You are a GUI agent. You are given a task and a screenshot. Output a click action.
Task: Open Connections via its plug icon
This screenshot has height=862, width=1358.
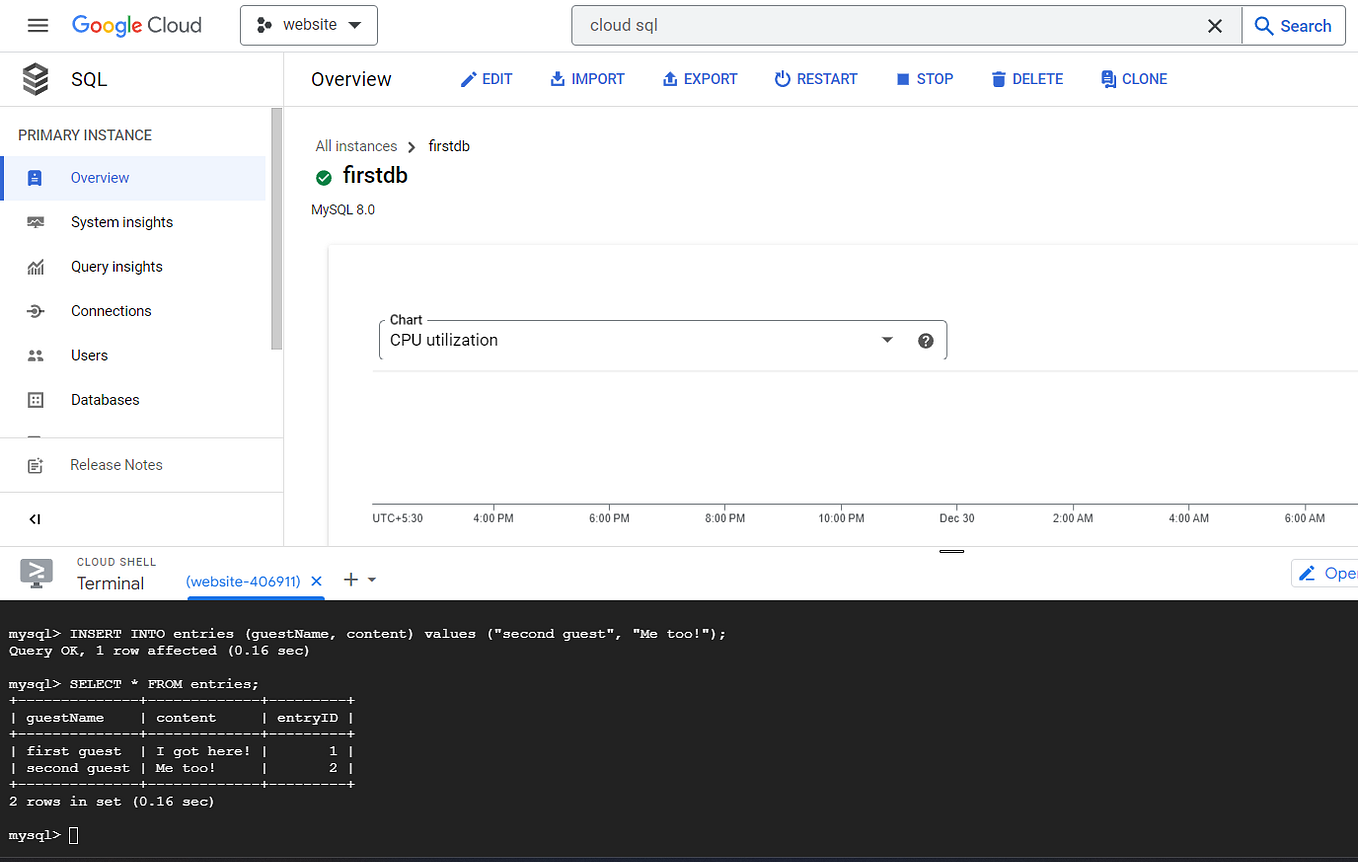click(x=37, y=310)
